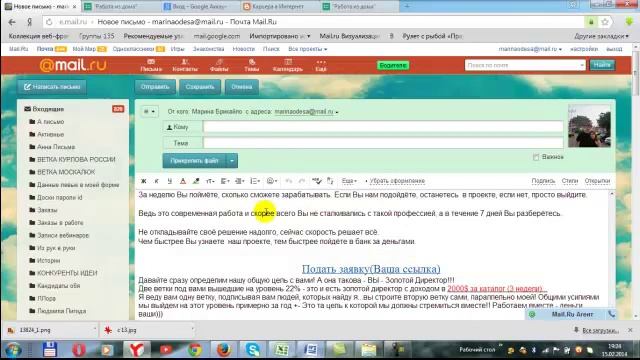Viewport: 640px width, 360px height.
Task: Open the Письма section icon
Action: tap(151, 65)
